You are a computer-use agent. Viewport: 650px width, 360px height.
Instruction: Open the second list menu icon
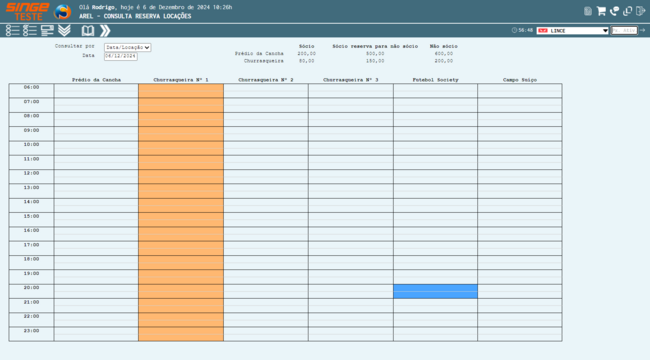tap(30, 30)
